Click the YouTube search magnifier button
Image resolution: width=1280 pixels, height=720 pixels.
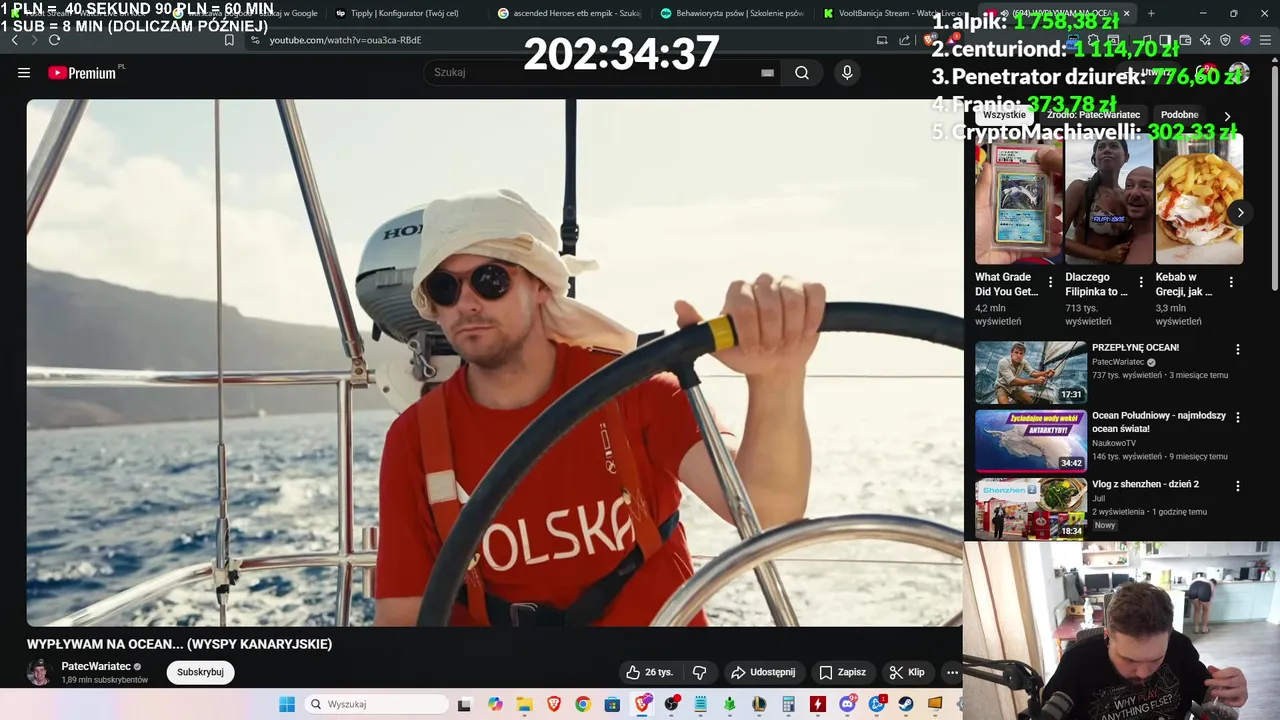(x=802, y=73)
